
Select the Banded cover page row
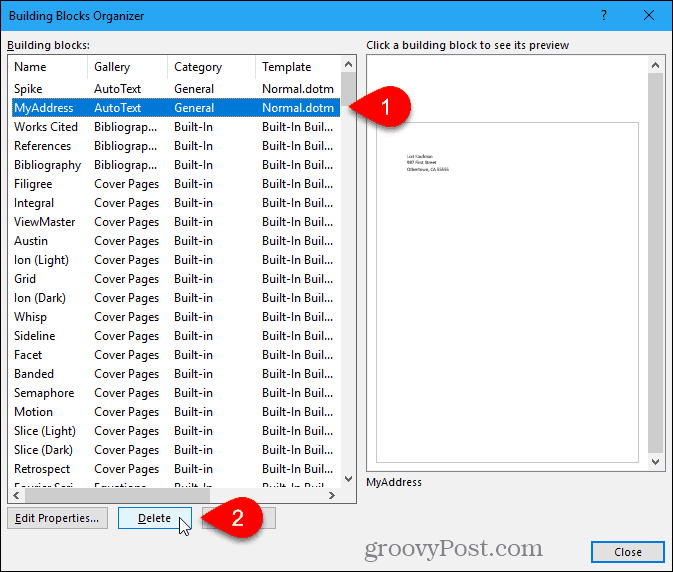pos(176,374)
